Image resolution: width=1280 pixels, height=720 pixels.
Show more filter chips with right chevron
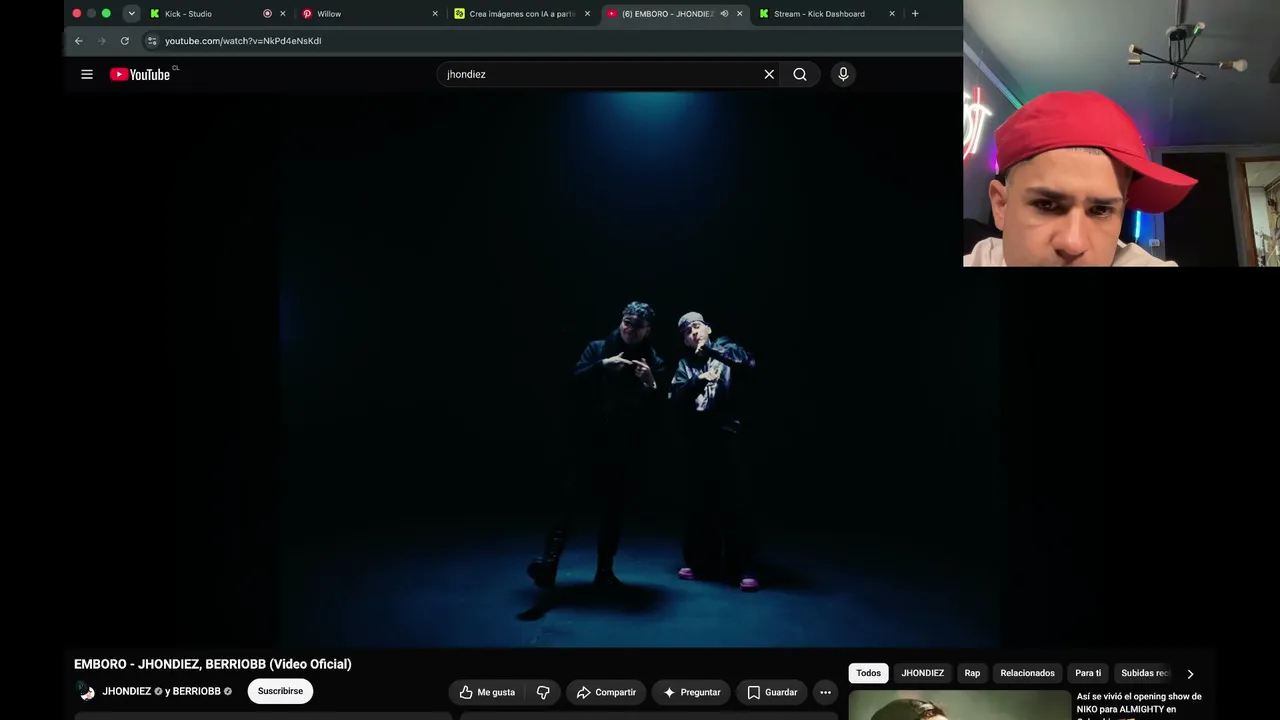(1190, 674)
